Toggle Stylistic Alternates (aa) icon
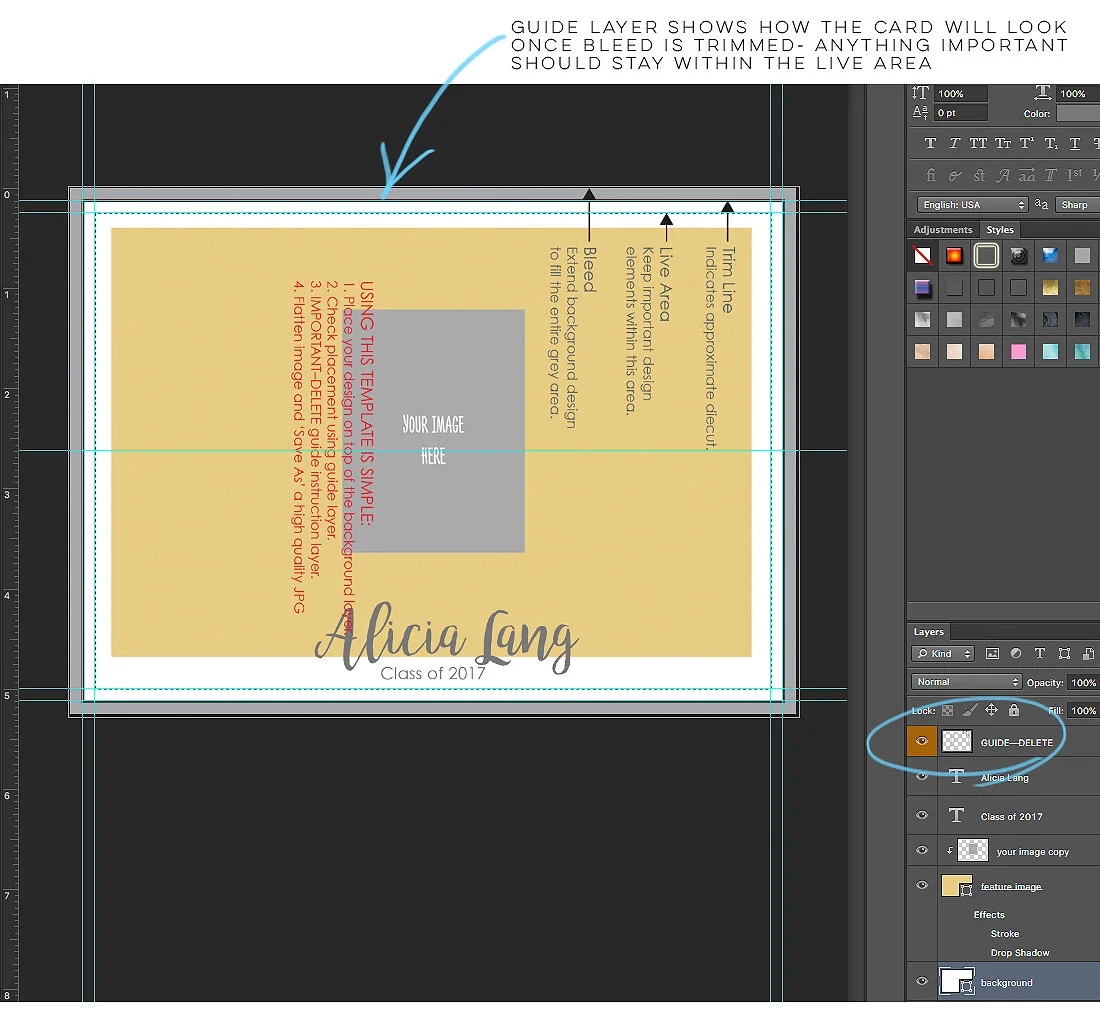Image resolution: width=1100 pixels, height=1028 pixels. (1027, 175)
